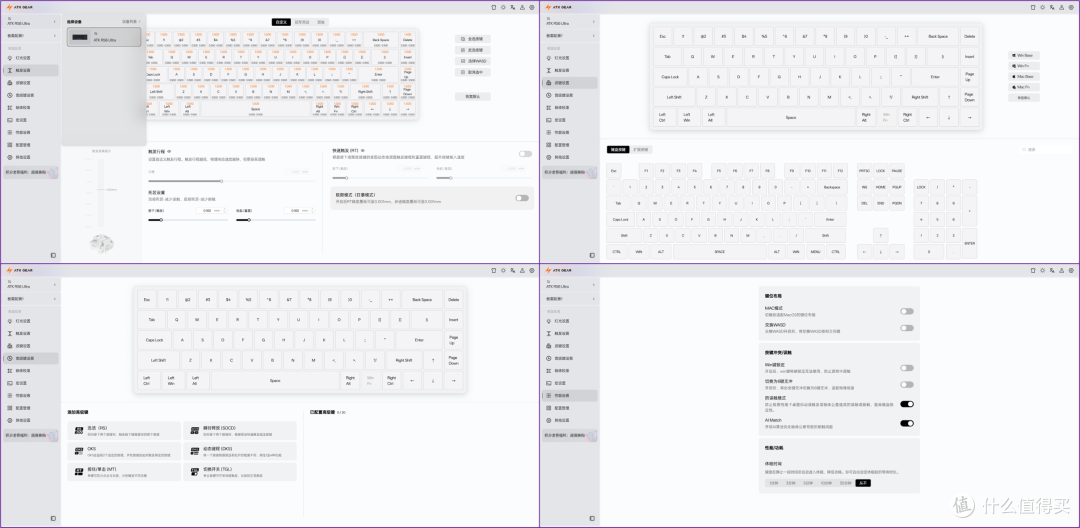Open 宏设置 macro icon in bottom-right window sidebar

click(x=550, y=383)
